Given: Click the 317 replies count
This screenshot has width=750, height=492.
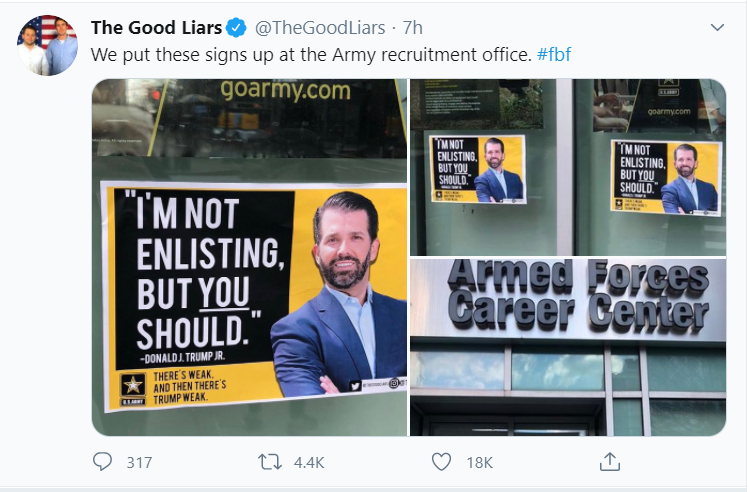Looking at the screenshot, I should pyautogui.click(x=139, y=462).
